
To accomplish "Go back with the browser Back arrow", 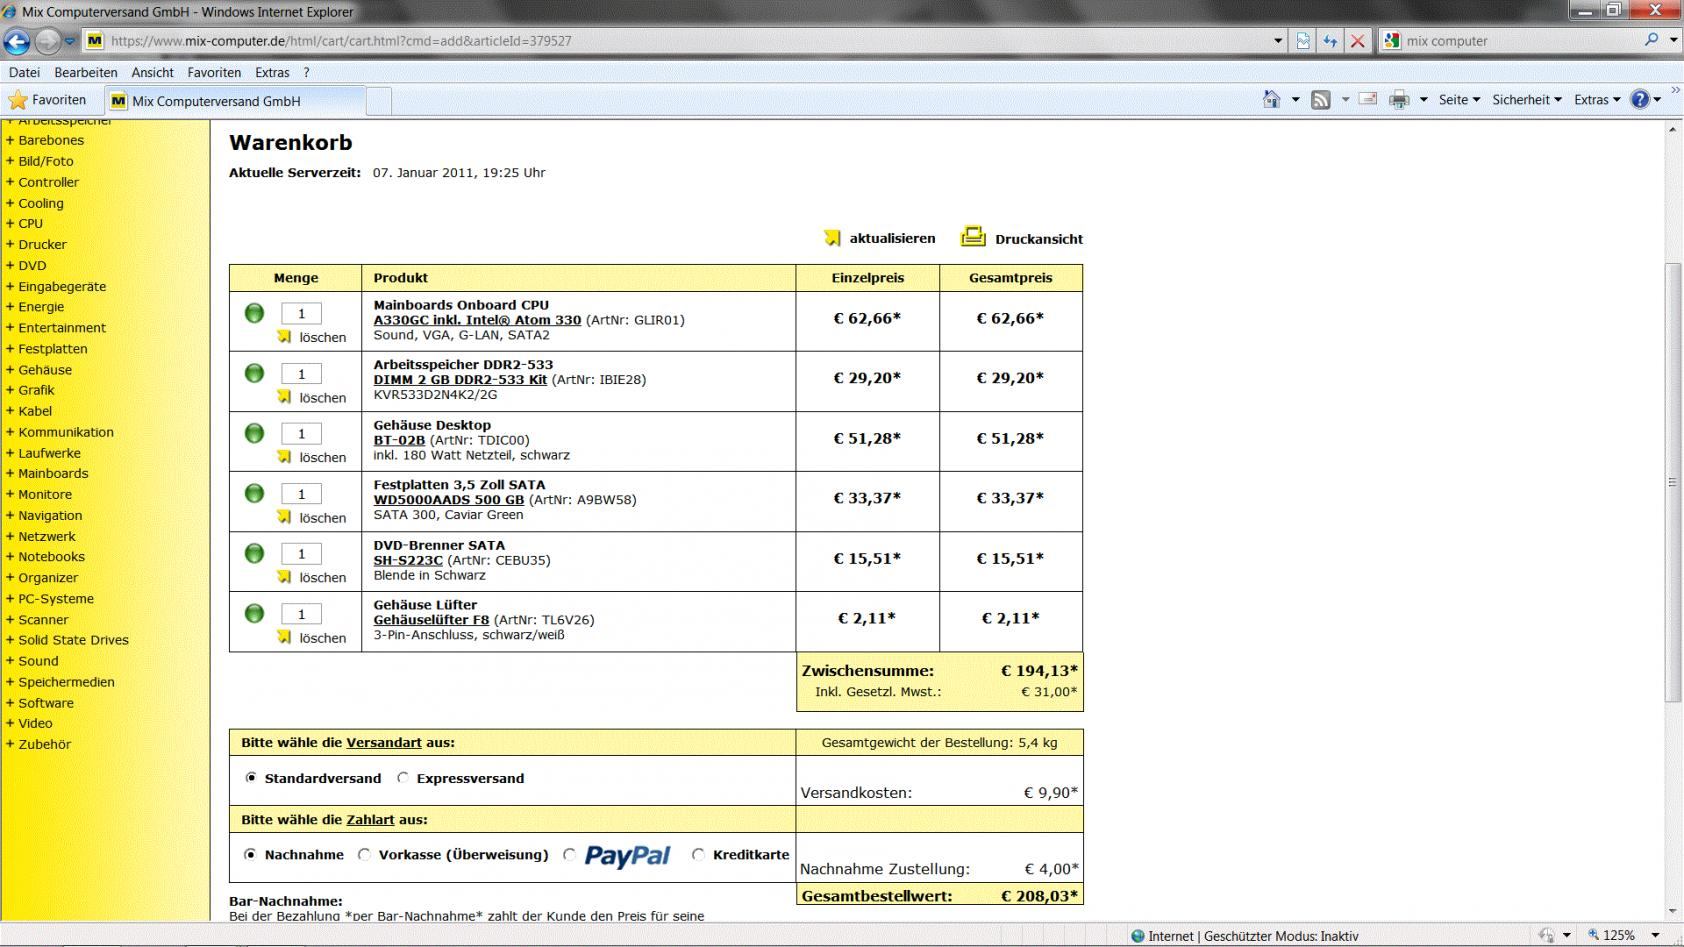I will coord(16,41).
